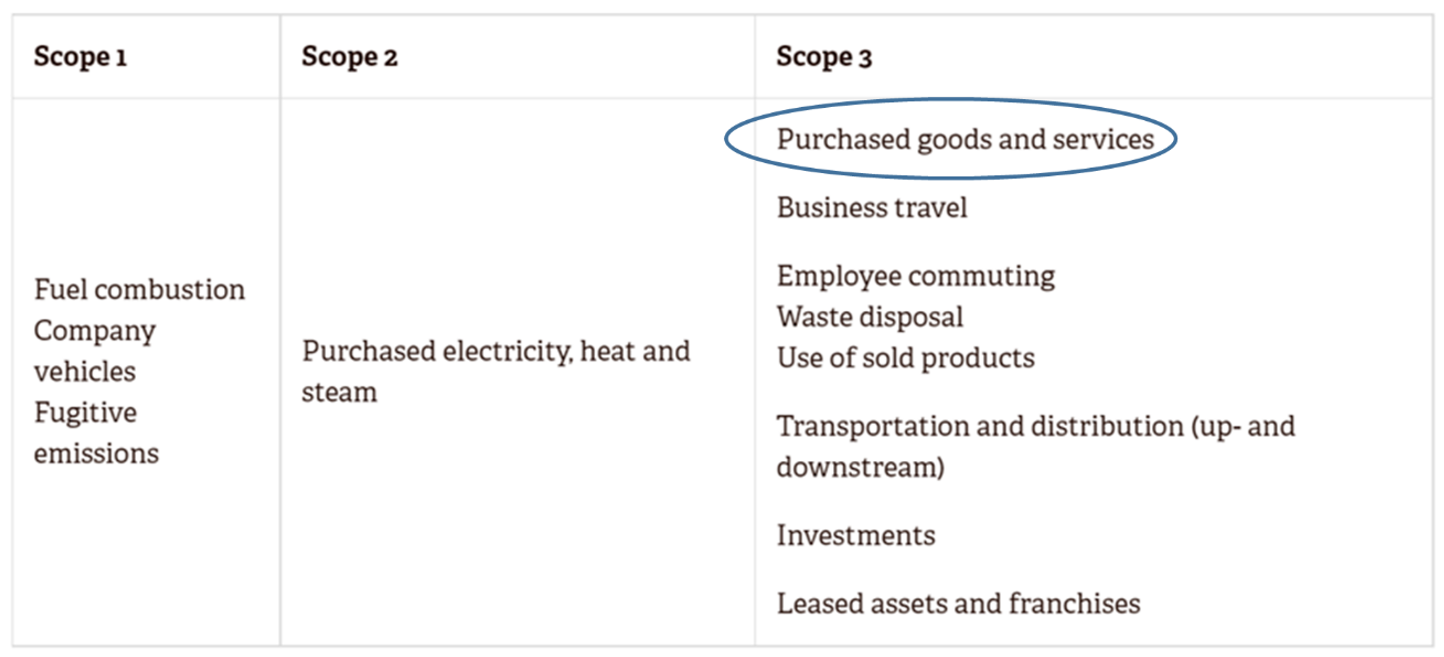Click Leased assets and franchises
The image size is (1444, 657).
[958, 604]
